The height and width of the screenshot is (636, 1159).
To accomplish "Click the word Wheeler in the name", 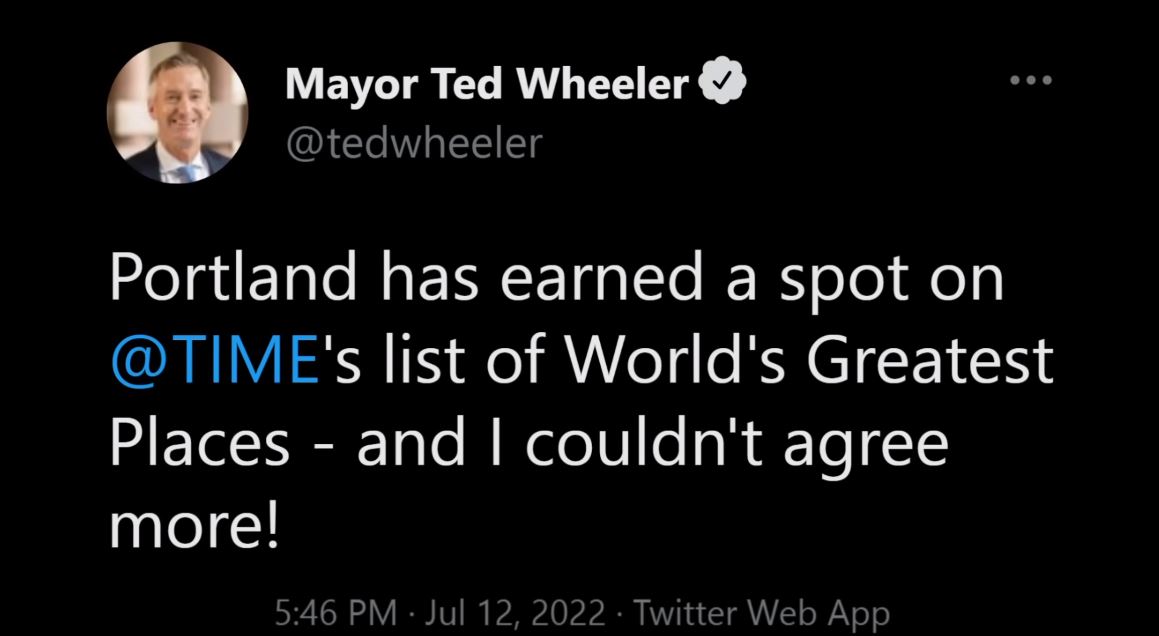I will pyautogui.click(x=603, y=84).
